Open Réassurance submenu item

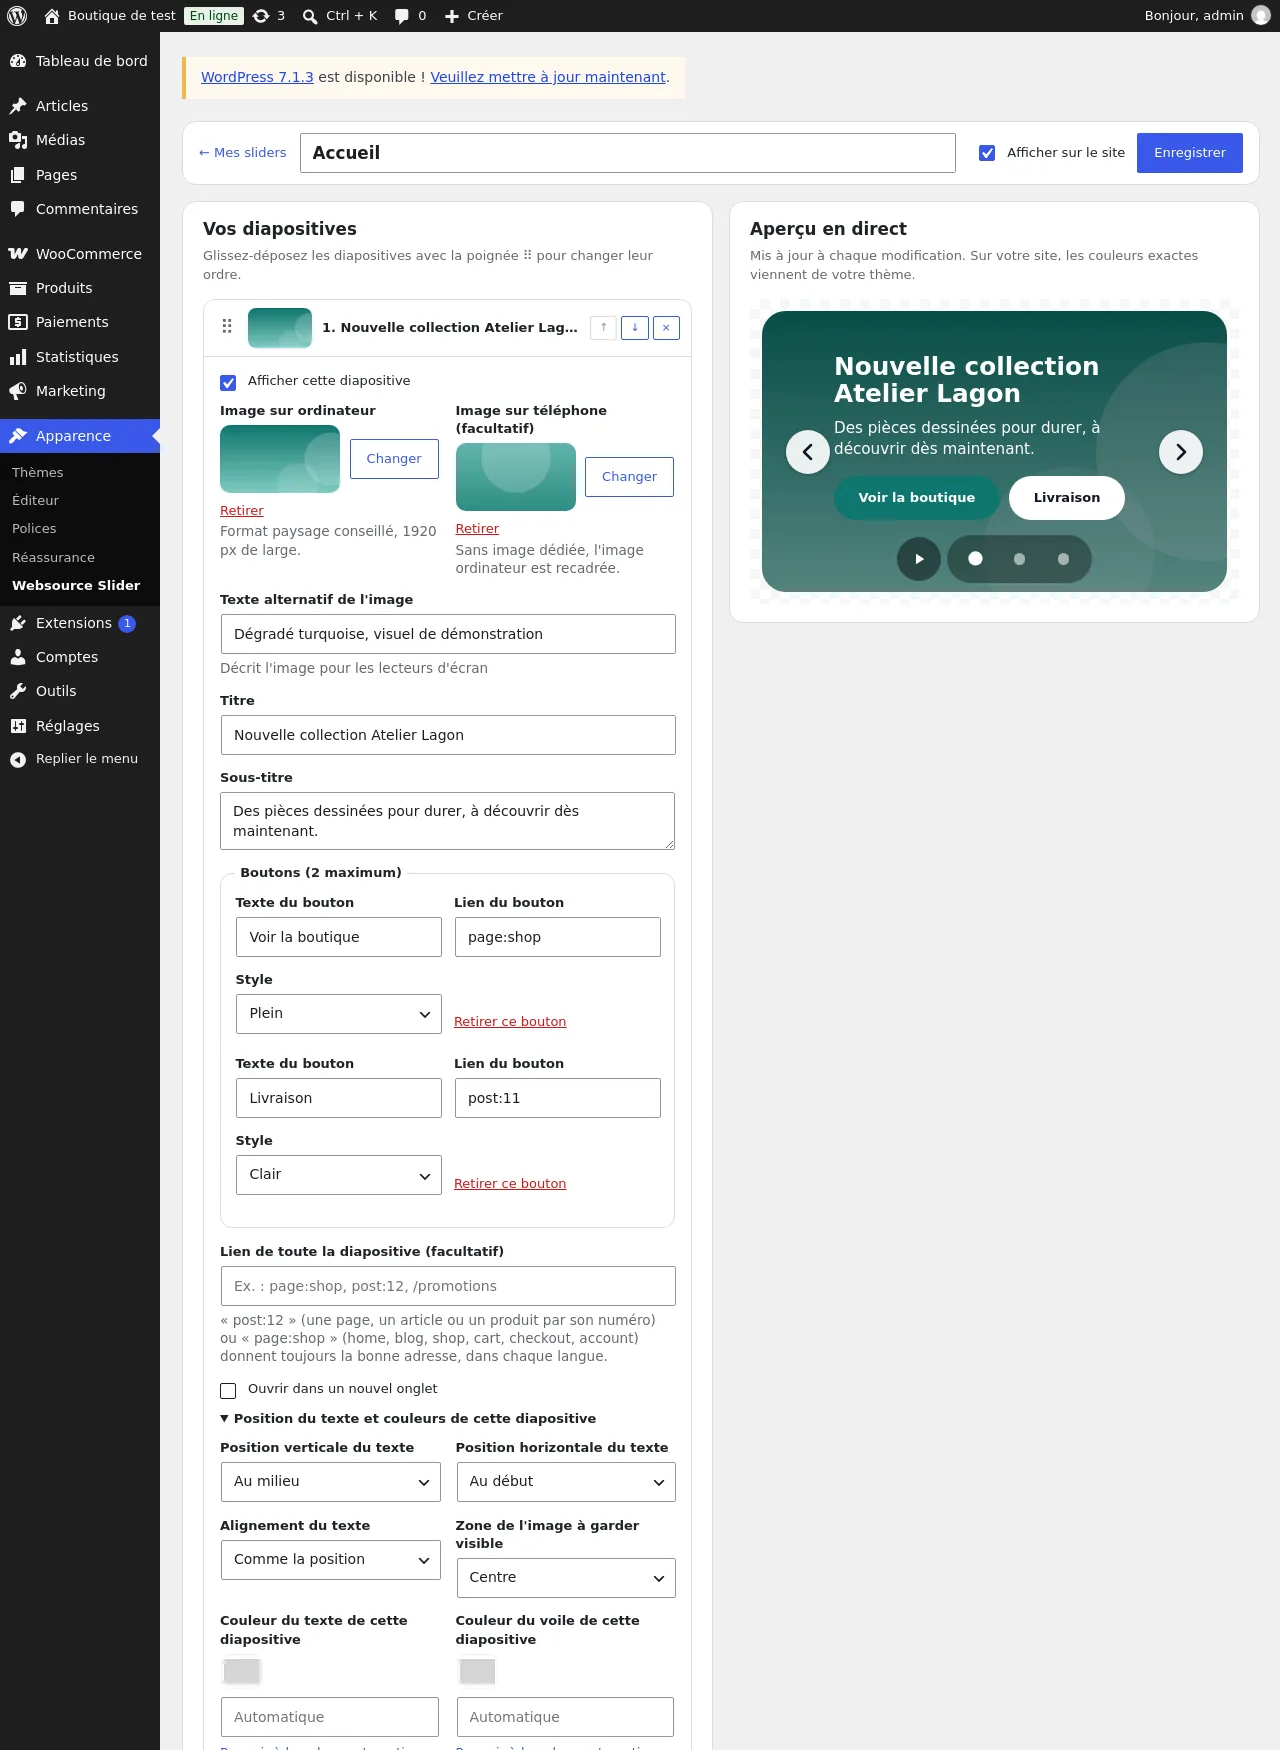pyautogui.click(x=53, y=557)
